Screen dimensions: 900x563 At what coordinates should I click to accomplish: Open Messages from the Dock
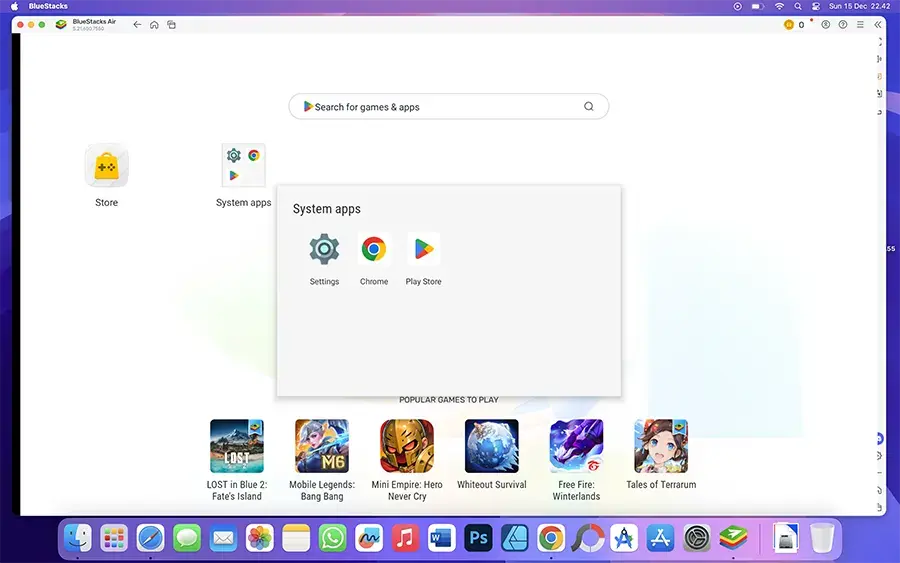pyautogui.click(x=187, y=538)
